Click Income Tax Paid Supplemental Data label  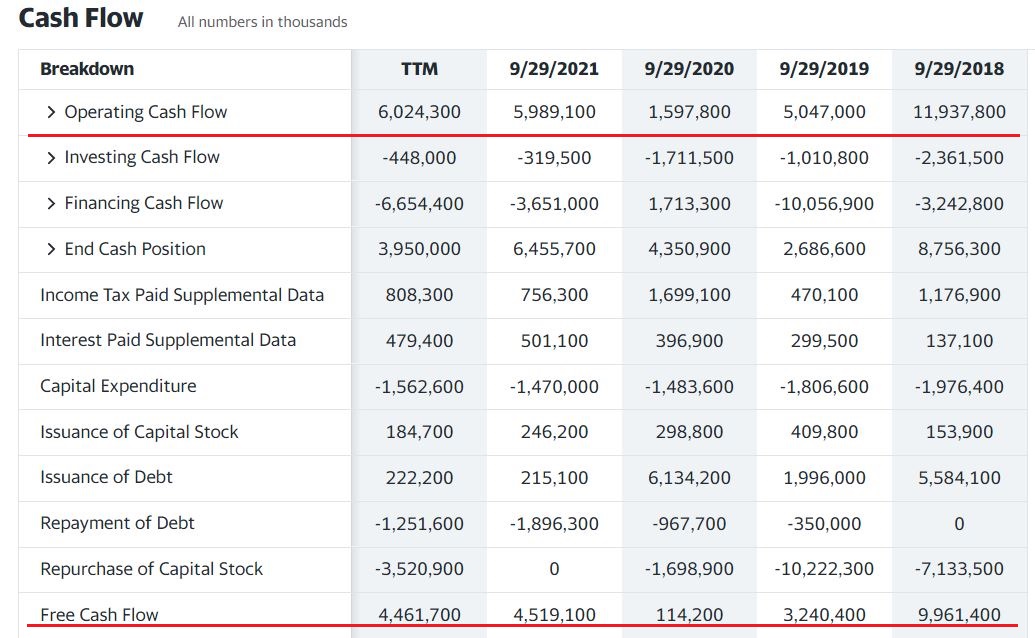tap(182, 295)
